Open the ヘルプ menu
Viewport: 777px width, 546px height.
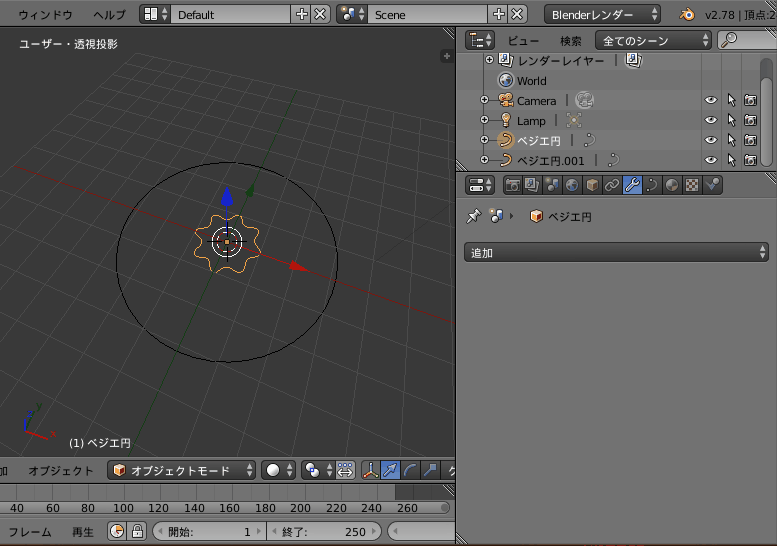click(110, 15)
